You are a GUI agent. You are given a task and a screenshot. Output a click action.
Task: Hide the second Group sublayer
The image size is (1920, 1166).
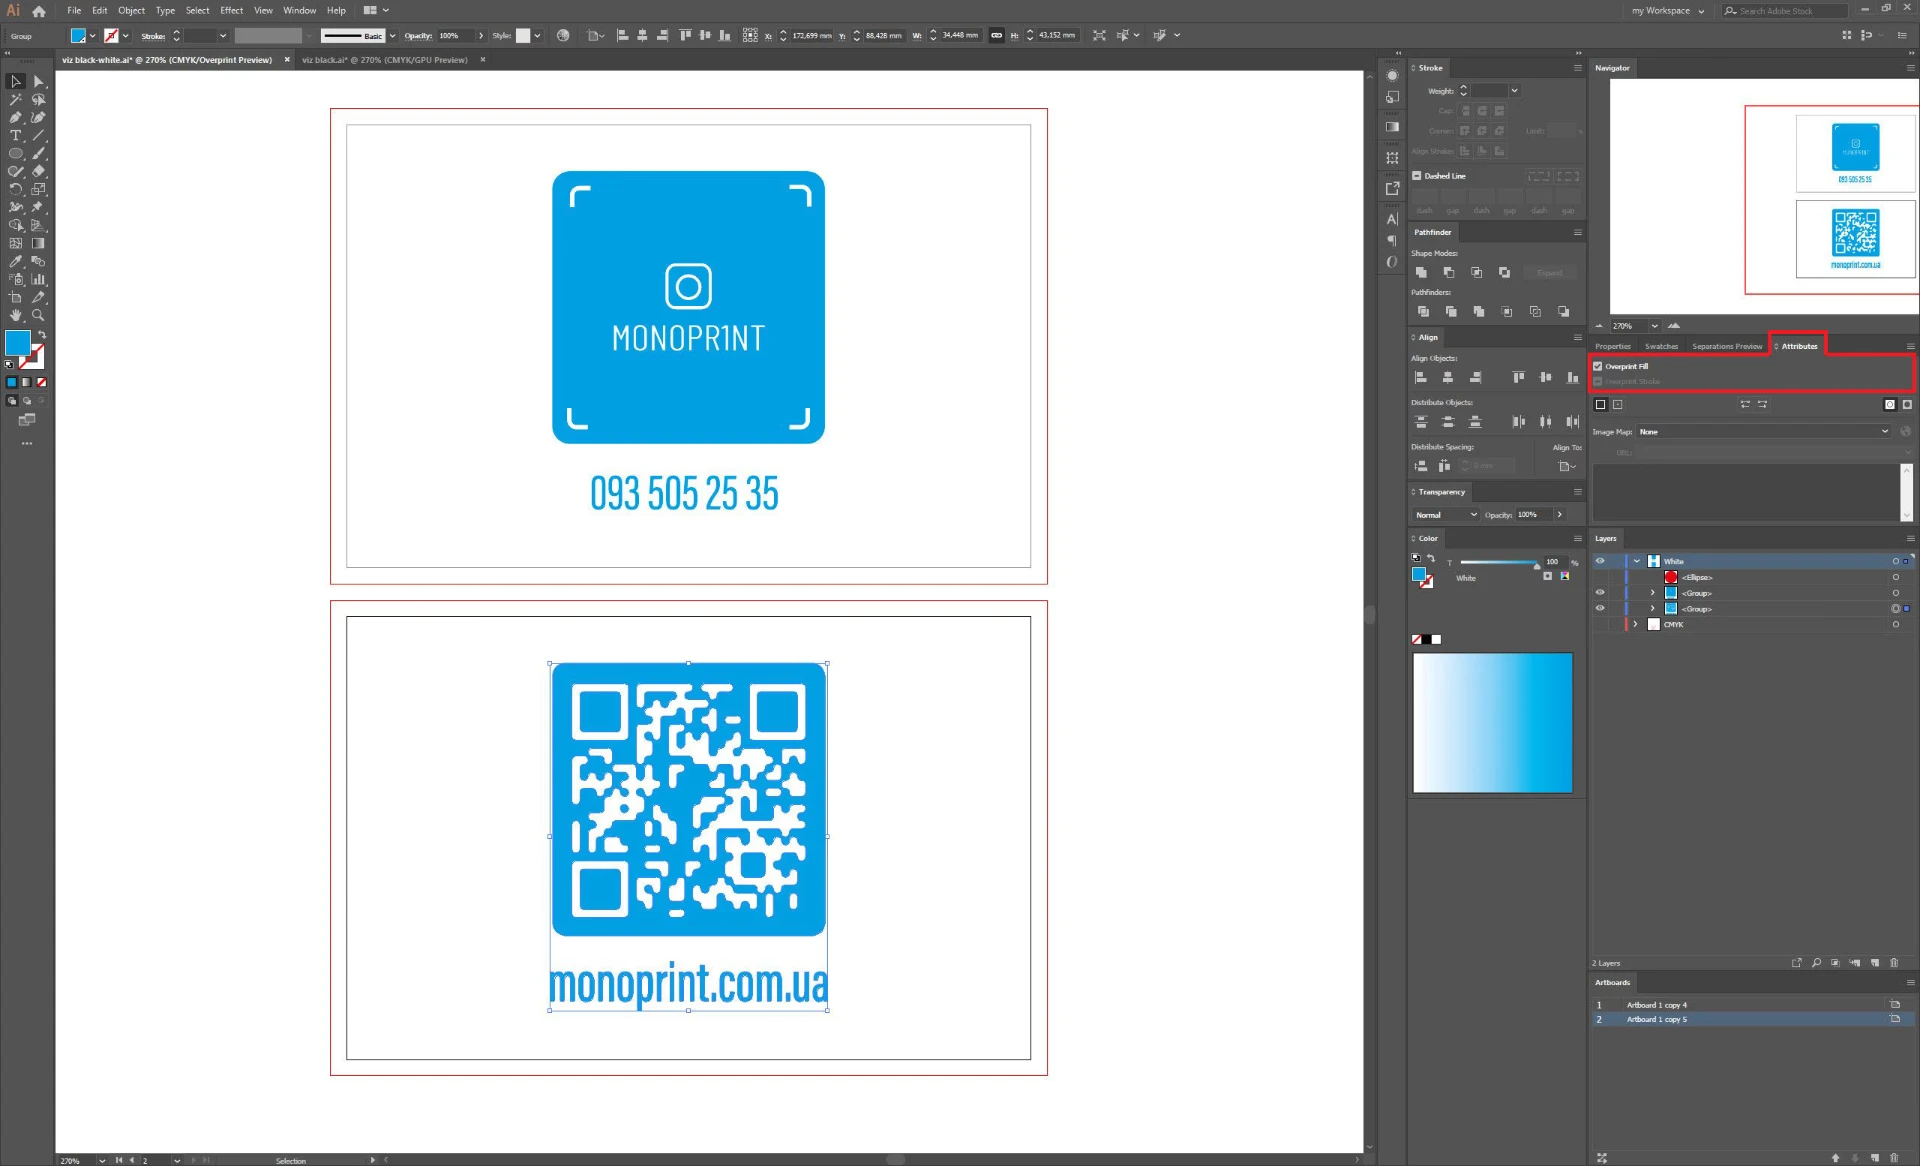pos(1600,608)
